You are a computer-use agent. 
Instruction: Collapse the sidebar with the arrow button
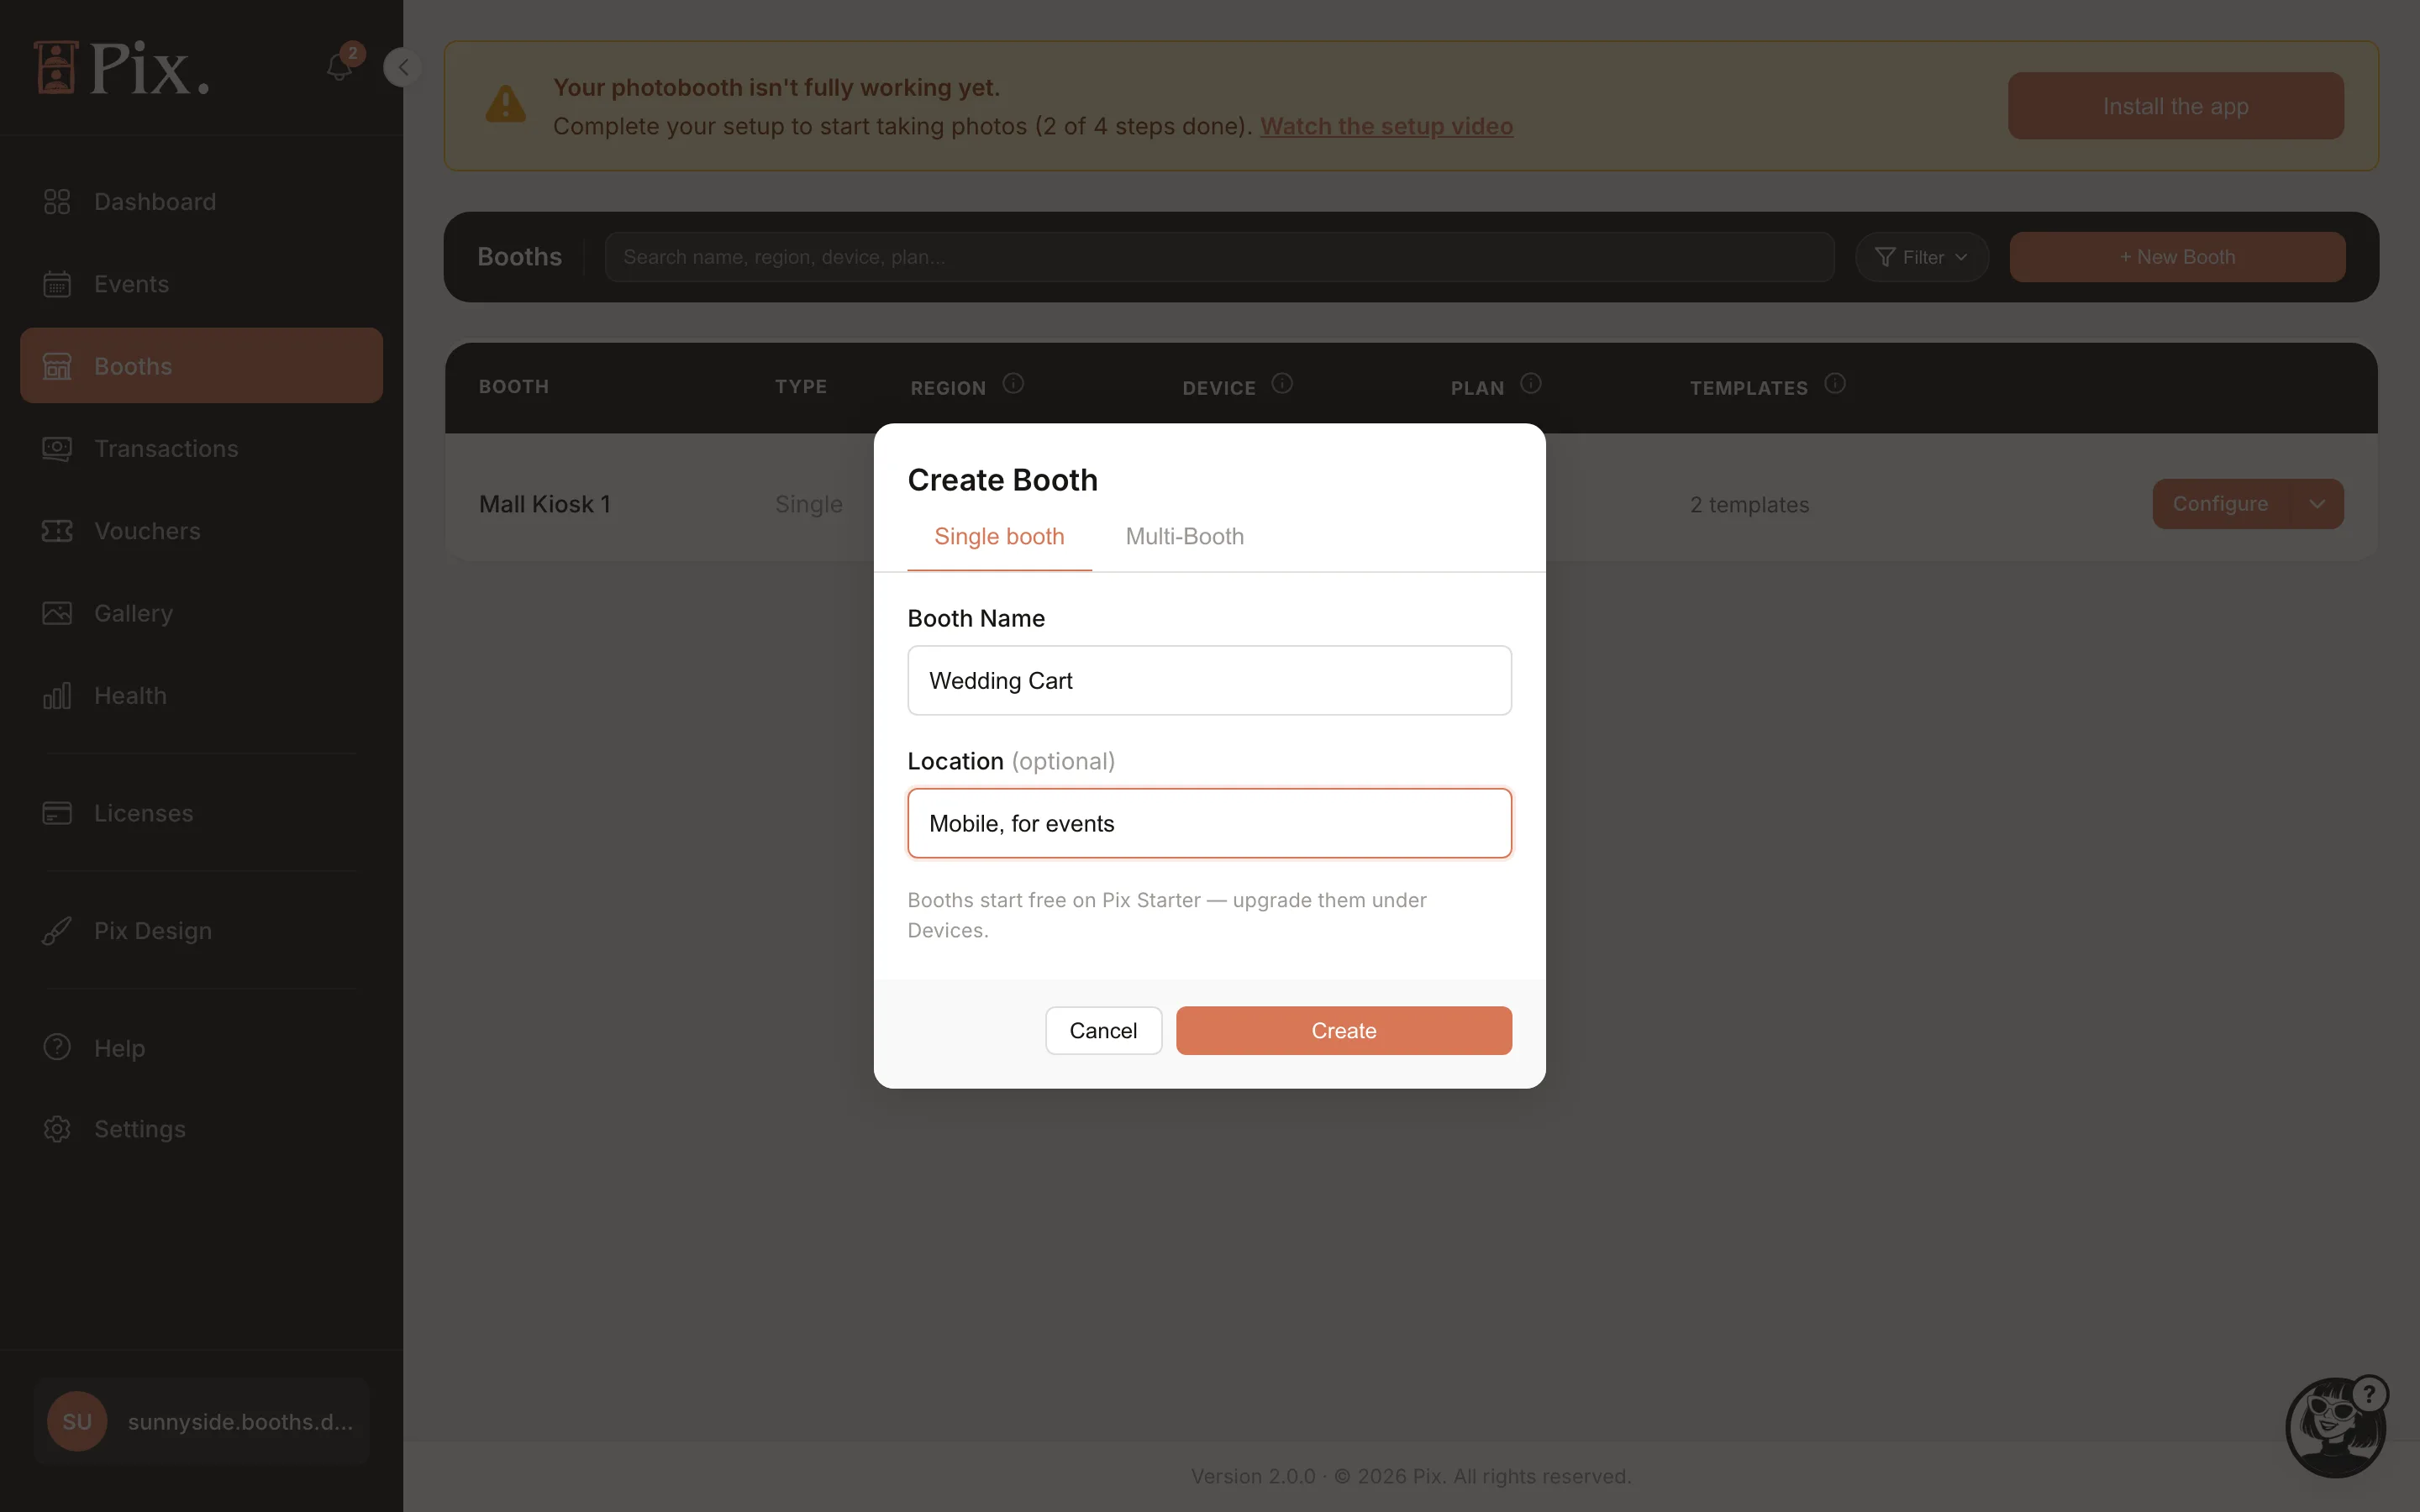402,67
